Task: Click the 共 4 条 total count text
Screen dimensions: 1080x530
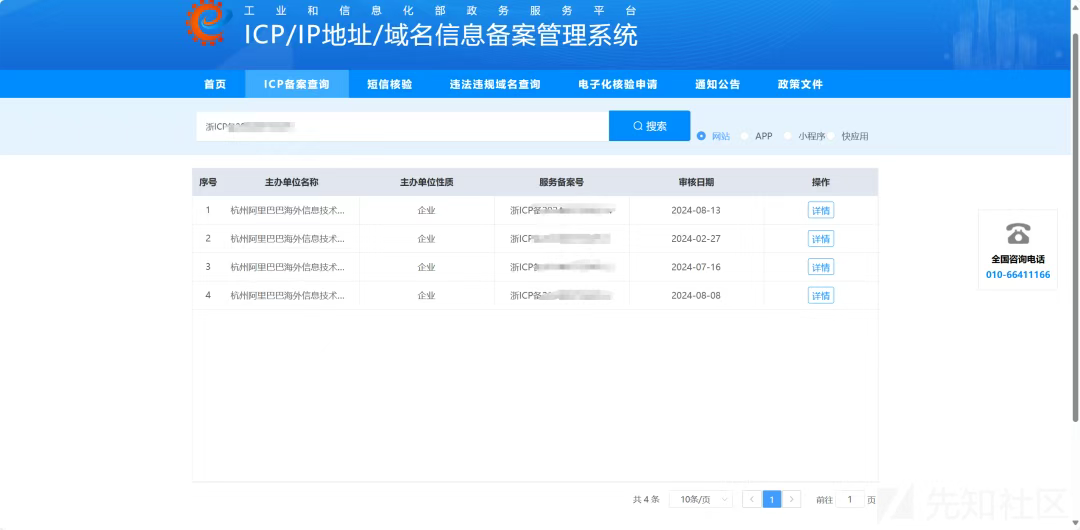Action: click(646, 499)
